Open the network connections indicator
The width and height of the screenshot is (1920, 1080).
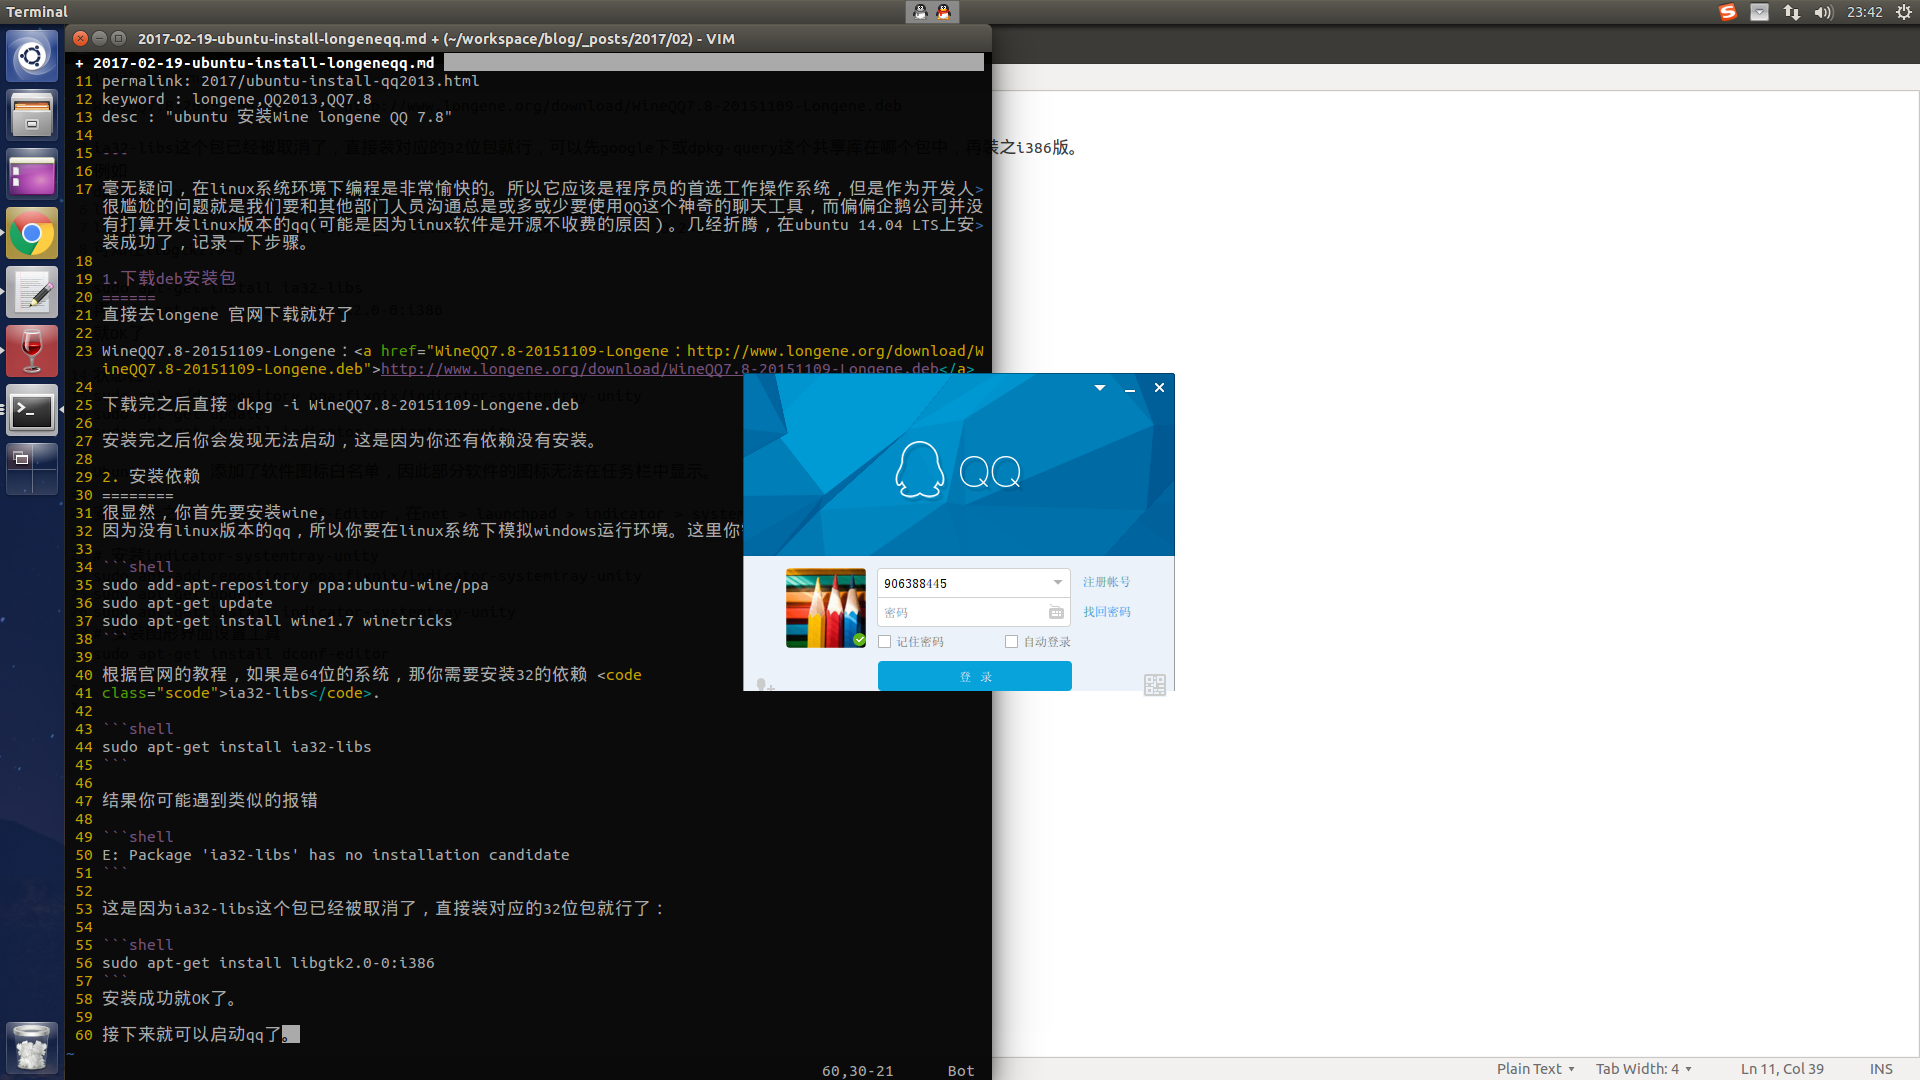1792,12
